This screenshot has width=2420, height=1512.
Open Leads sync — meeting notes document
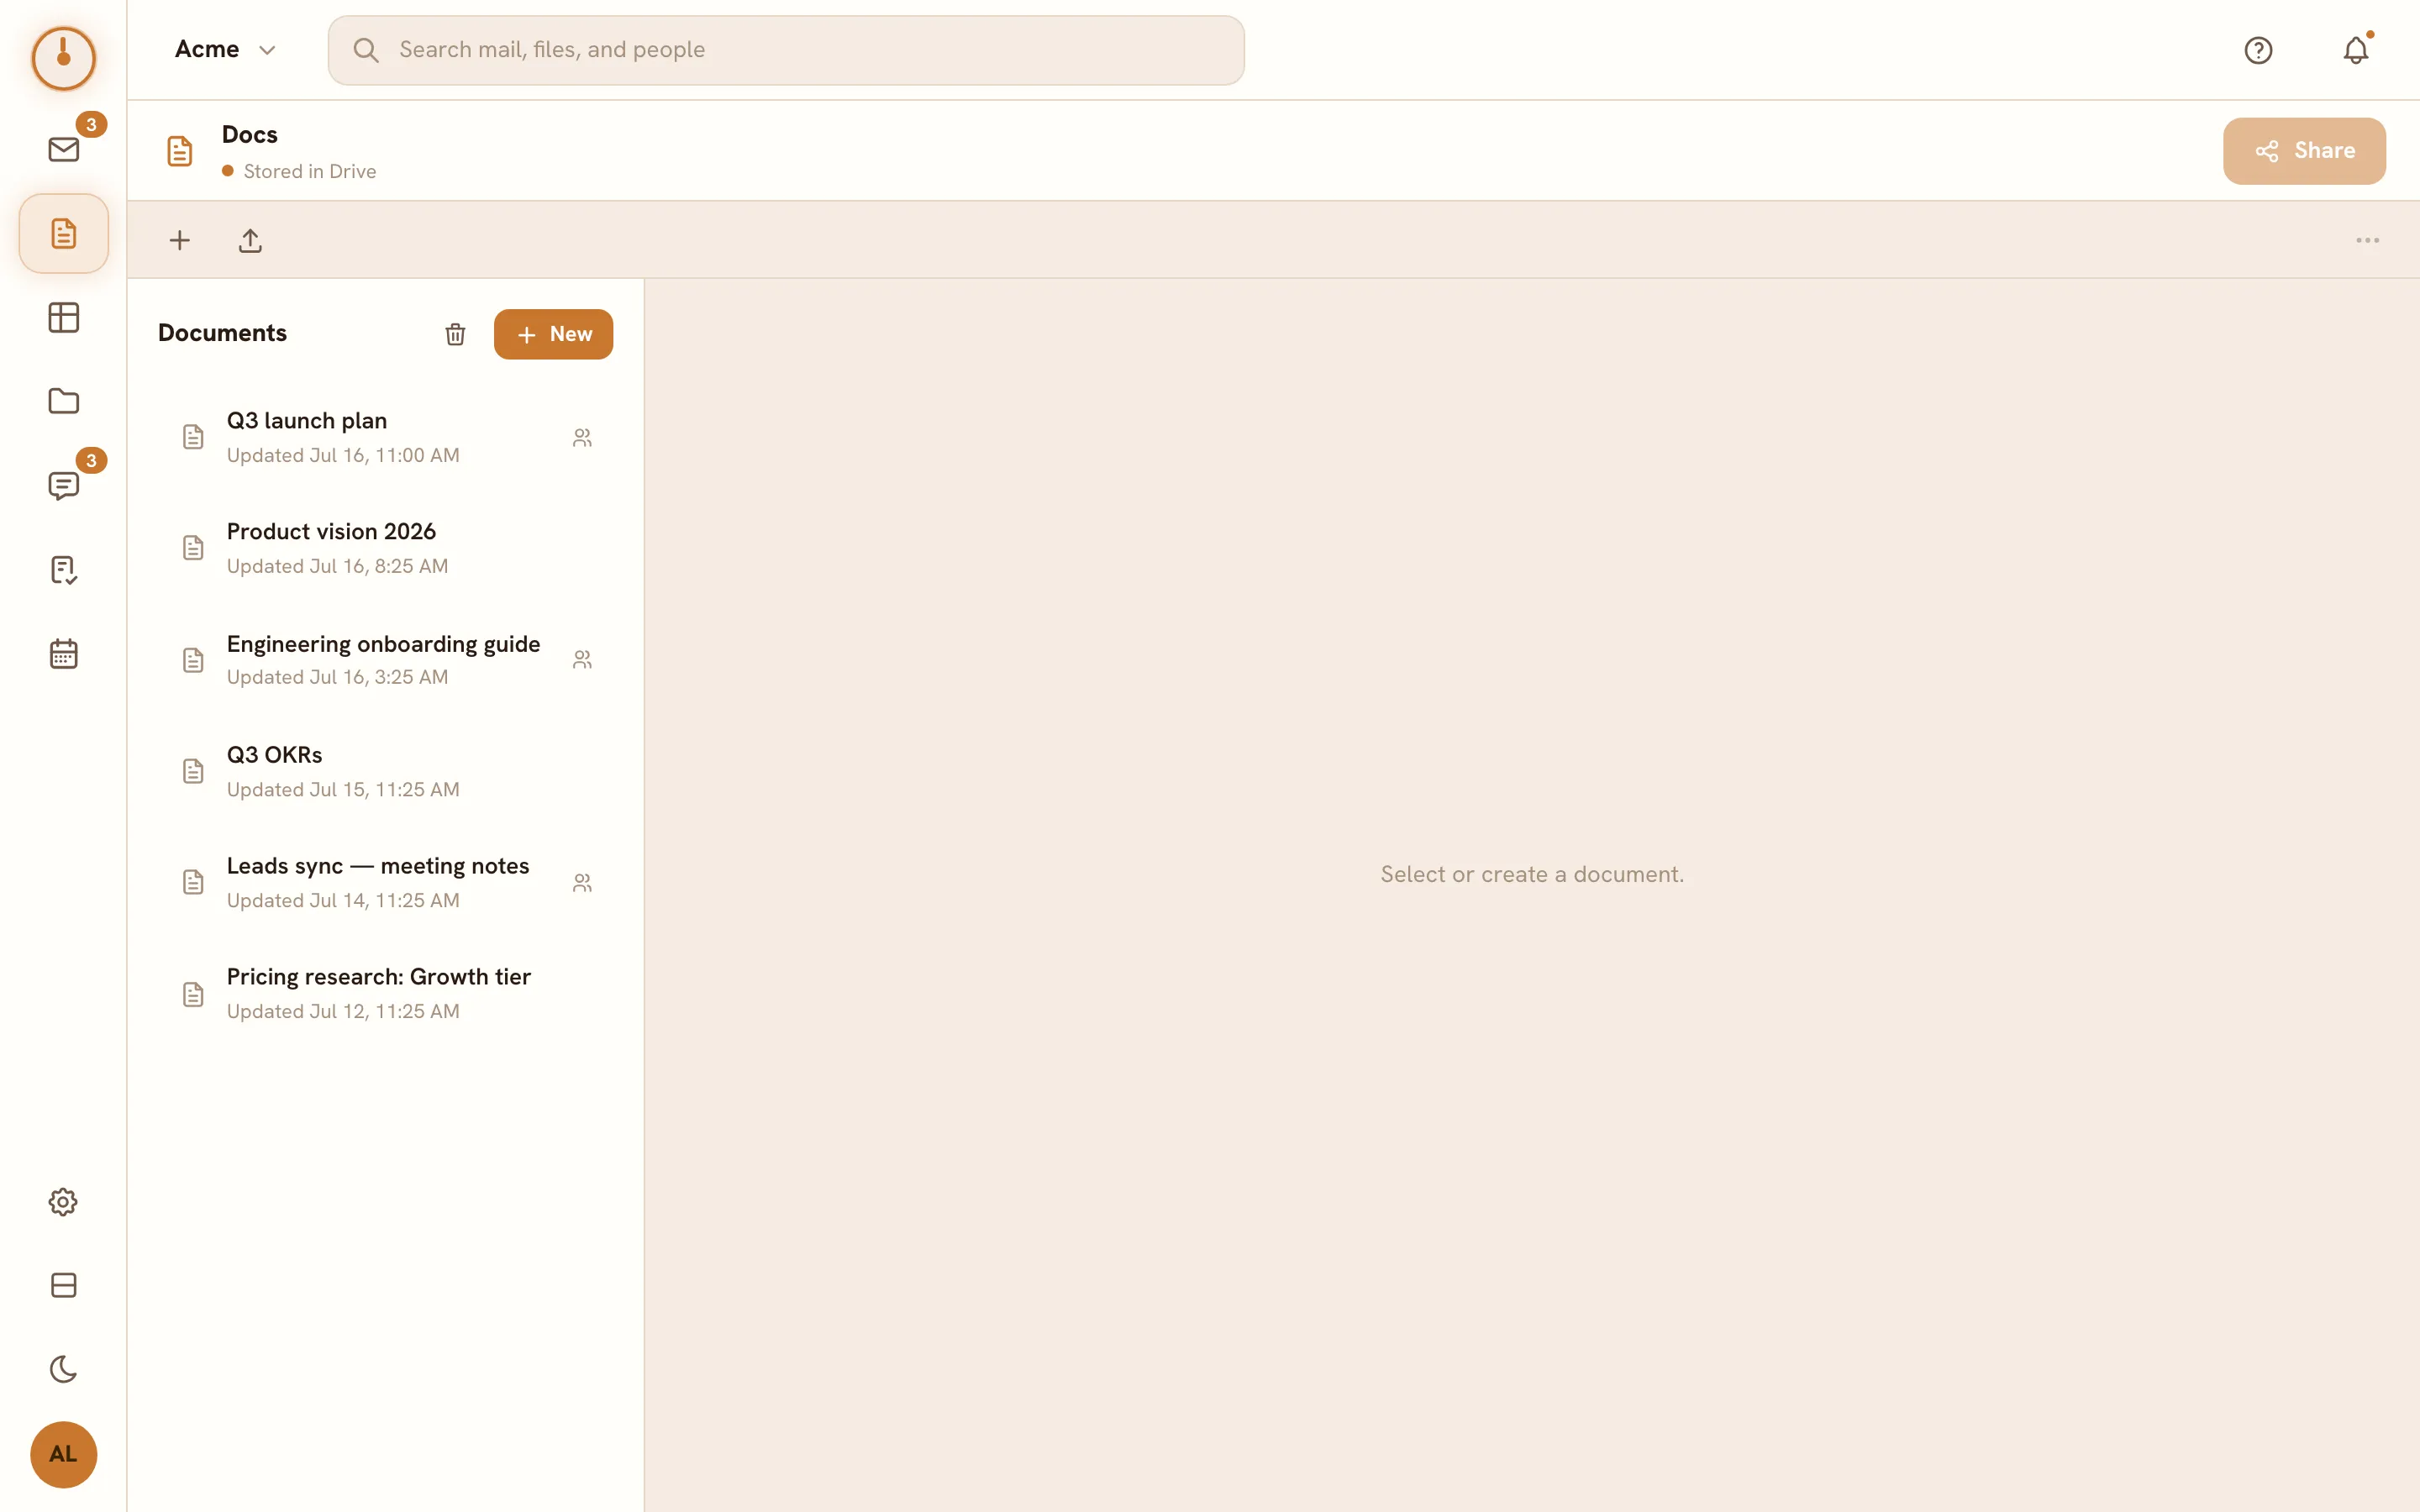(386, 882)
